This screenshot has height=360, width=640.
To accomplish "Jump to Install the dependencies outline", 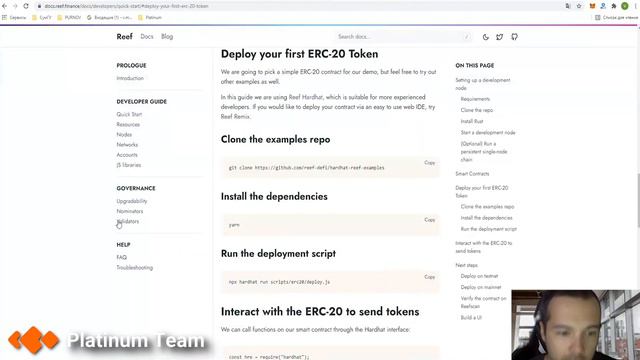I will (487, 218).
